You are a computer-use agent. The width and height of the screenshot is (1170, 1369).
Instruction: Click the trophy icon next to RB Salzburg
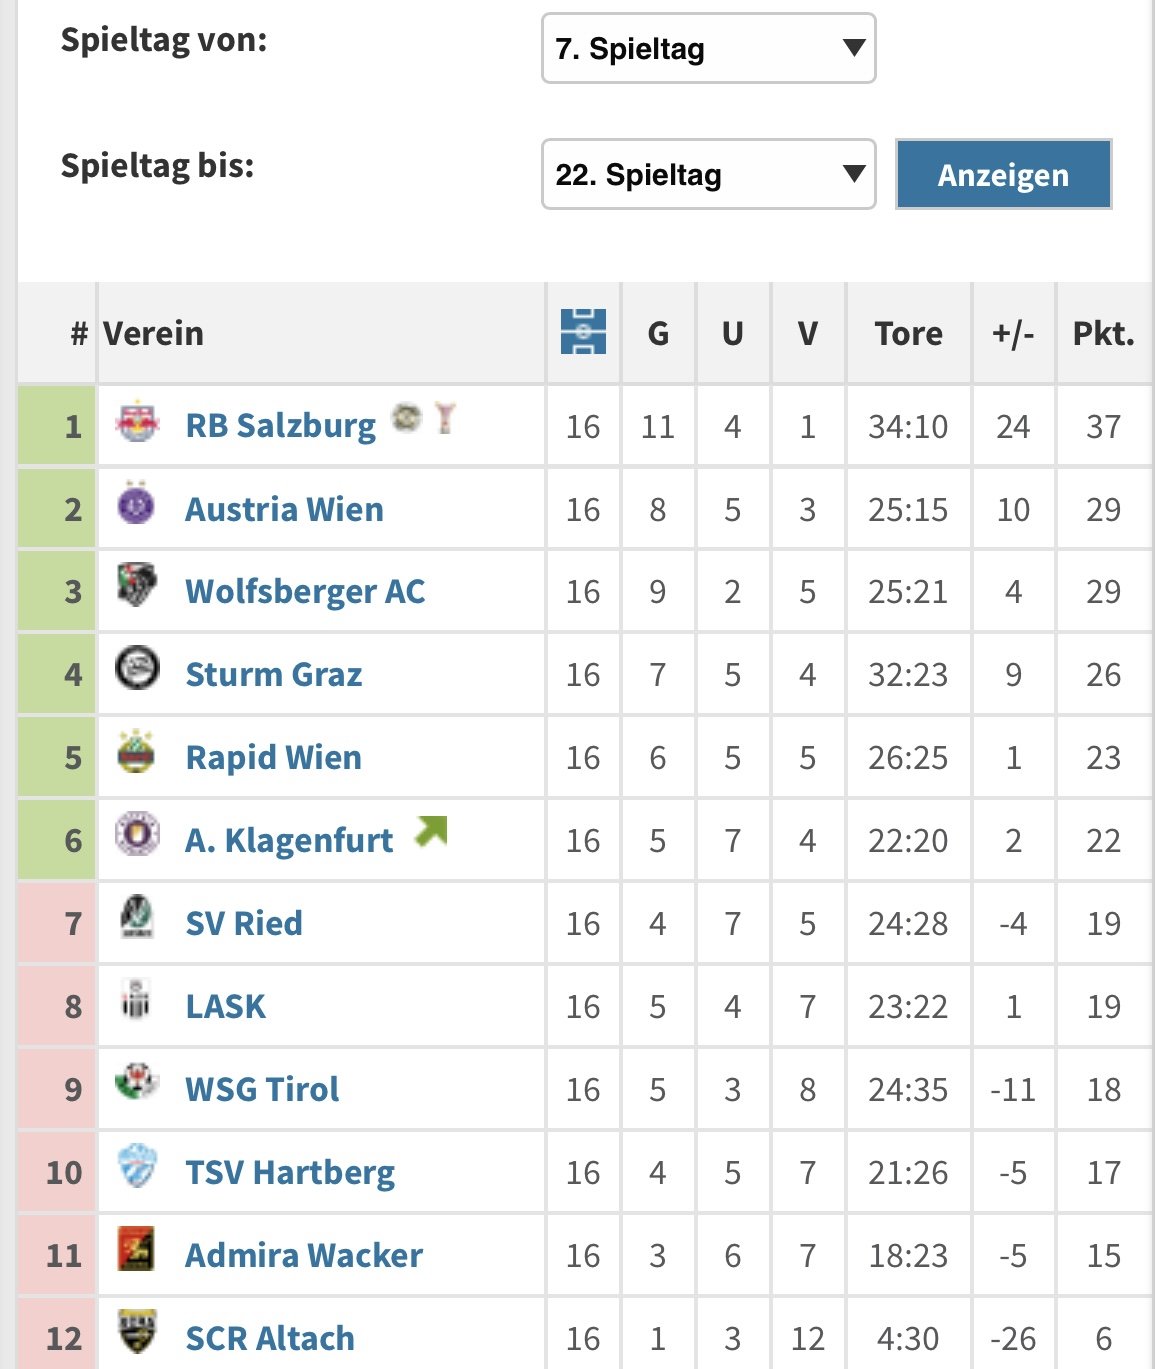coord(445,417)
